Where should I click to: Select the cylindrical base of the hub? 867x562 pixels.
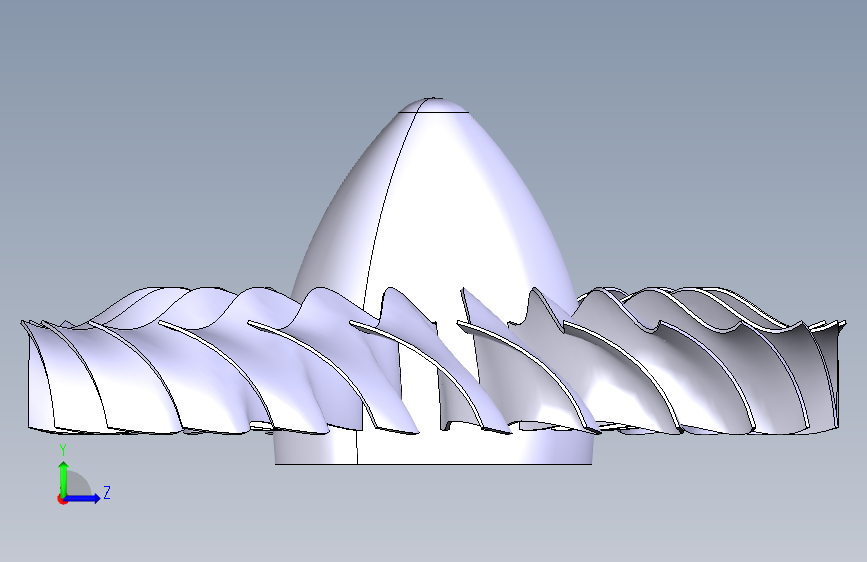434,447
